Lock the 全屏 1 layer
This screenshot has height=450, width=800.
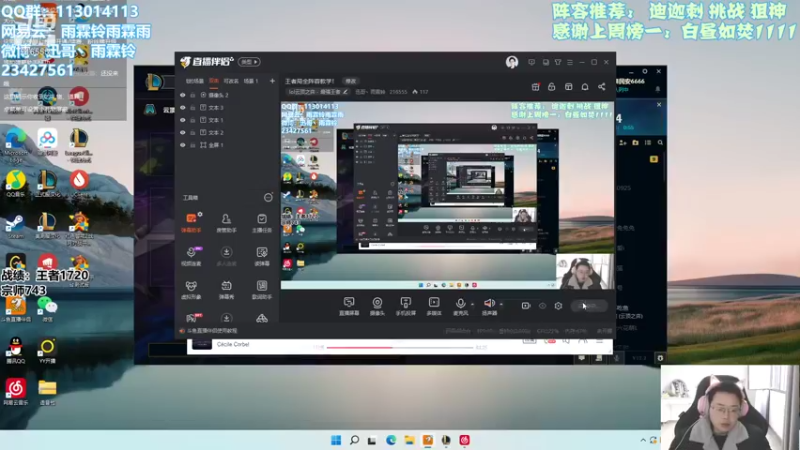[192, 145]
